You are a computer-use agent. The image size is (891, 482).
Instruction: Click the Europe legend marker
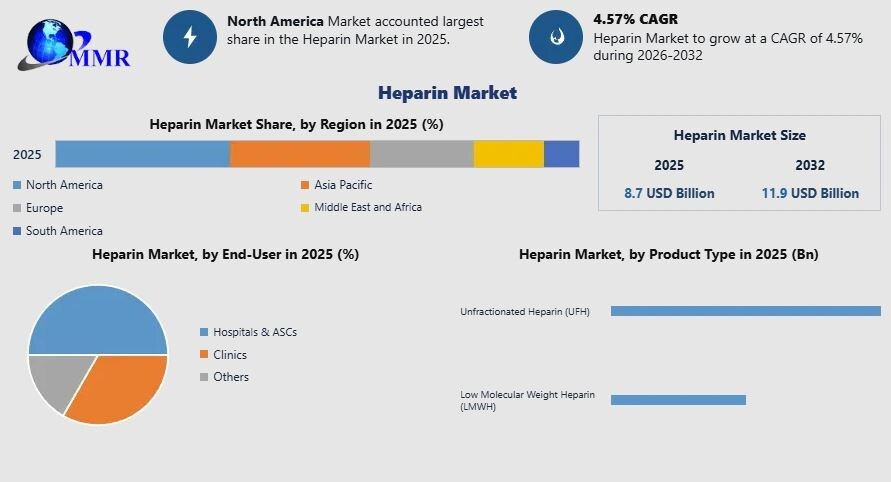click(x=17, y=208)
